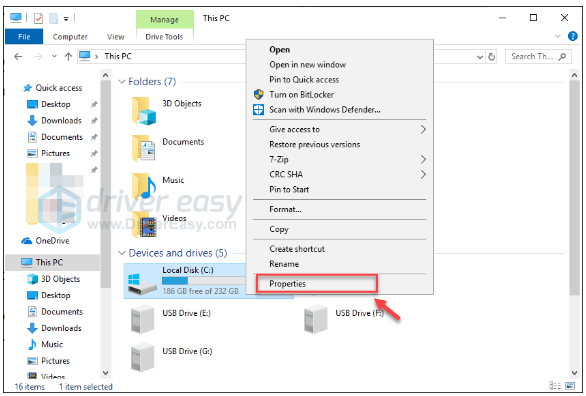Open Properties from the context menu

(287, 284)
